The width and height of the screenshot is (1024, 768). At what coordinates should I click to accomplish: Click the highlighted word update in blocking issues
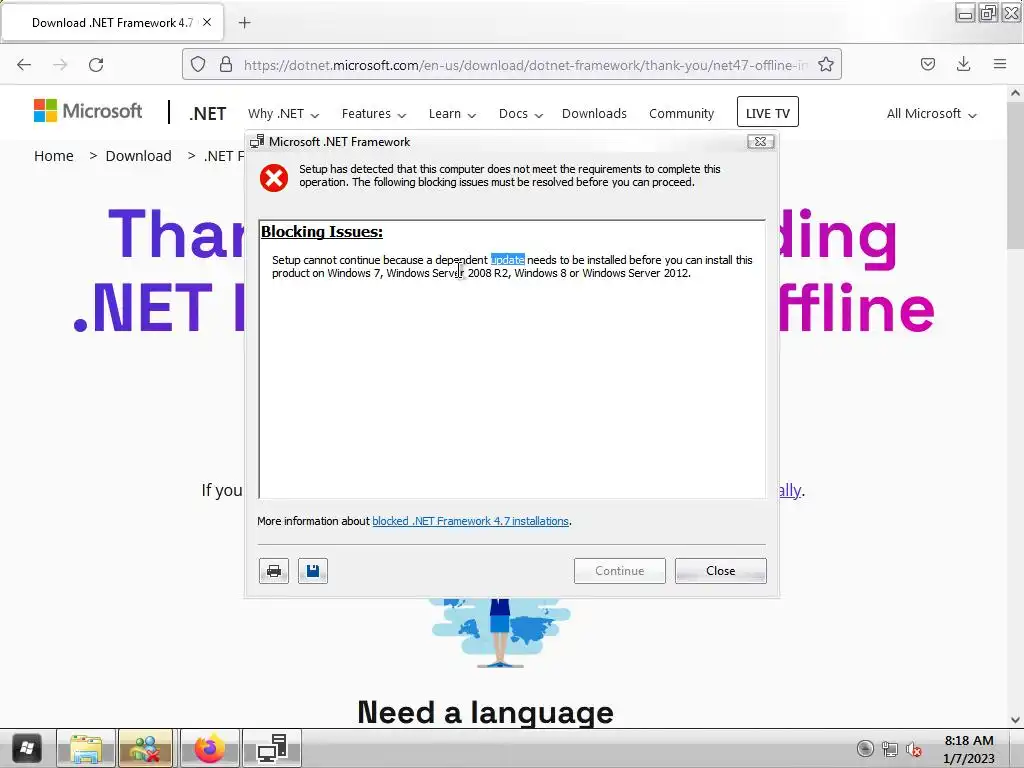point(507,260)
